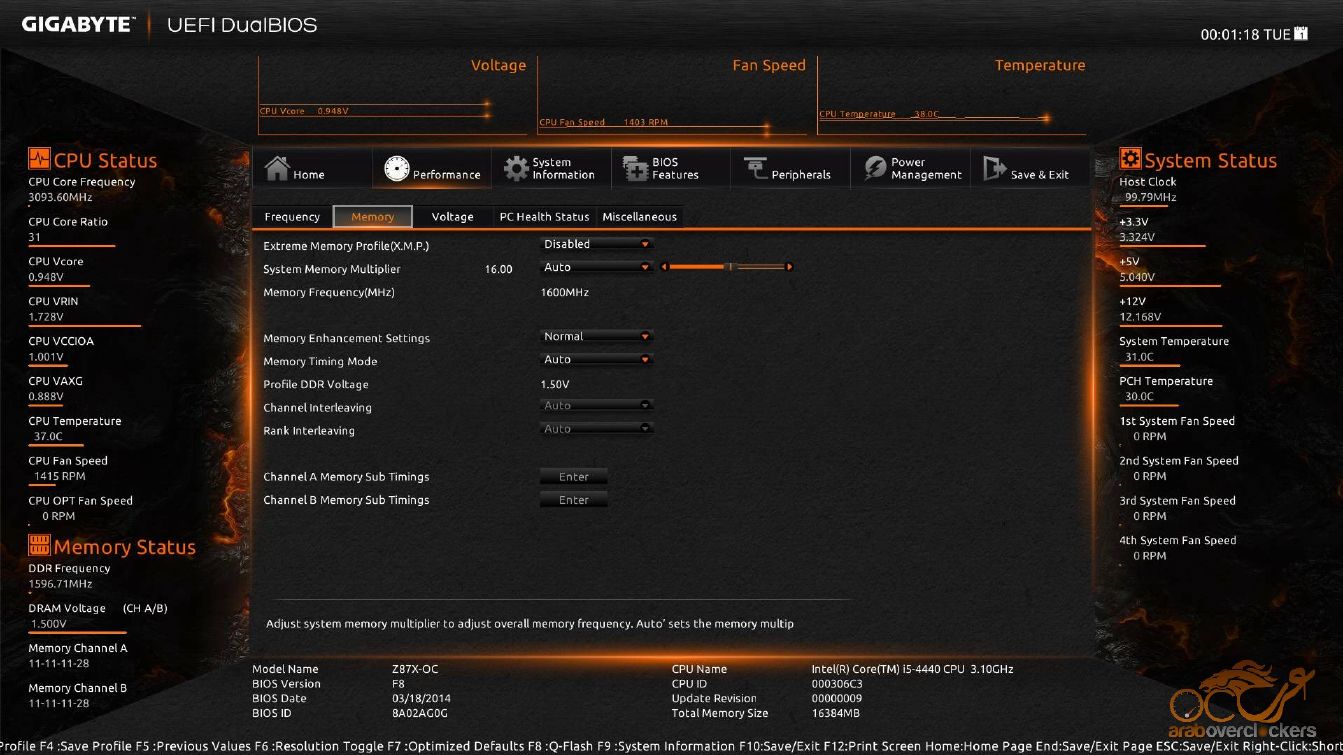Click the BIOS Features chip icon

[635, 168]
